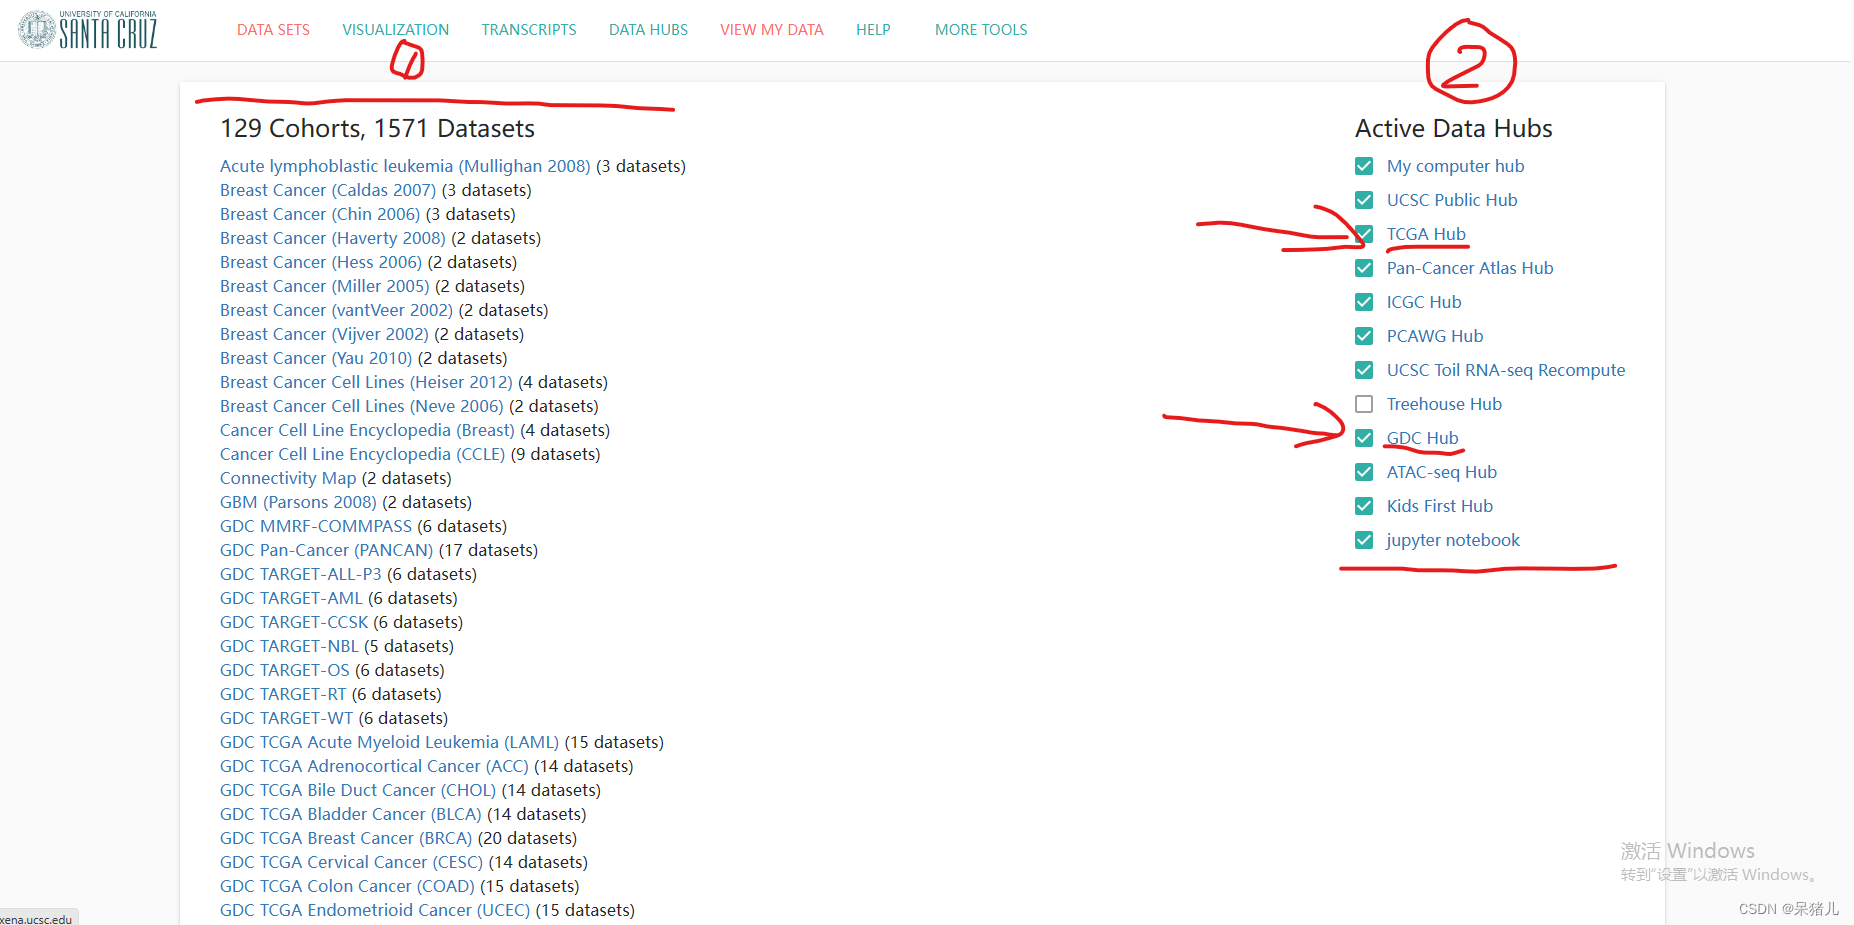Open ATAC-seq Hub link
The width and height of the screenshot is (1854, 925).
click(1442, 472)
